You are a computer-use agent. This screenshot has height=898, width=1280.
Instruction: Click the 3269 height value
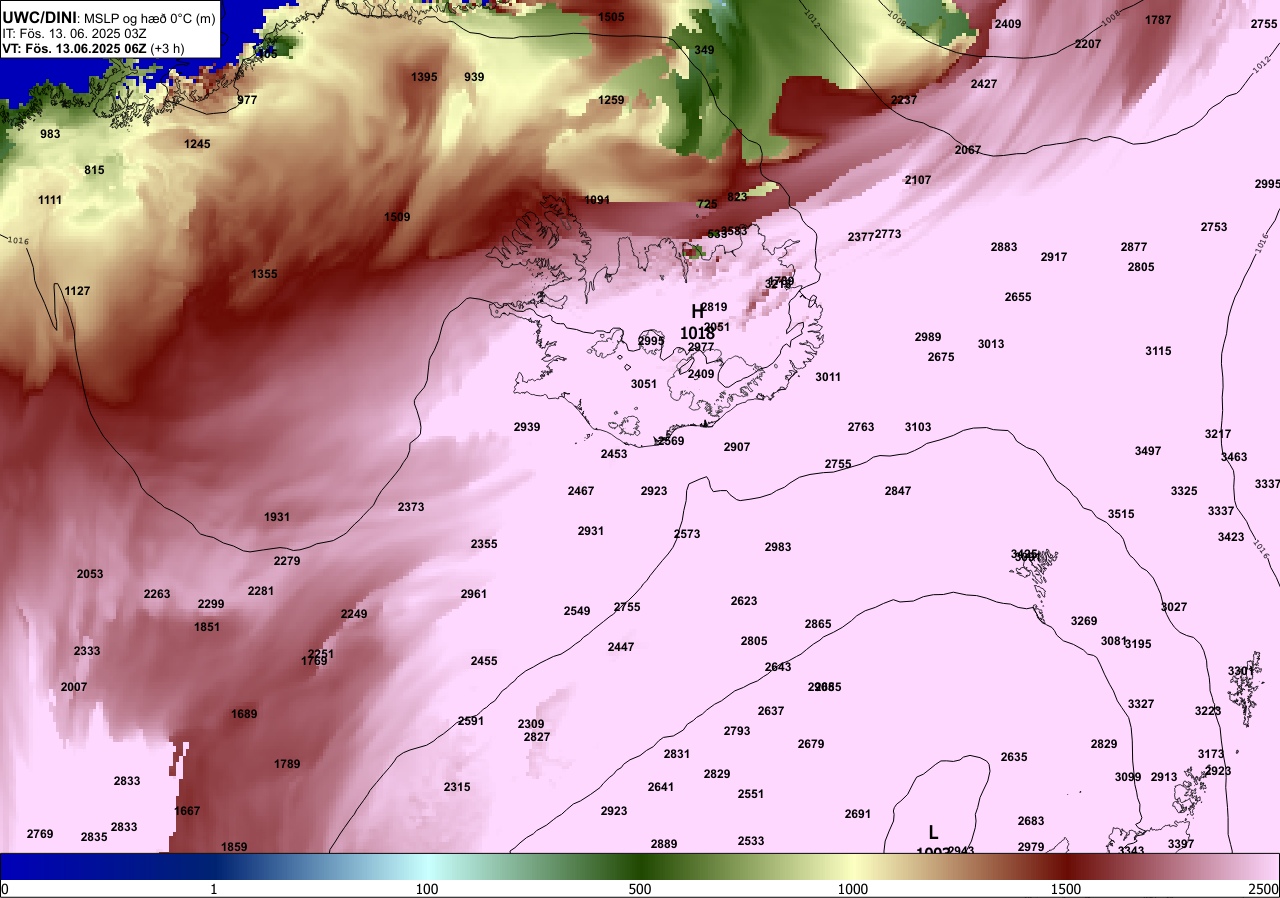1084,621
